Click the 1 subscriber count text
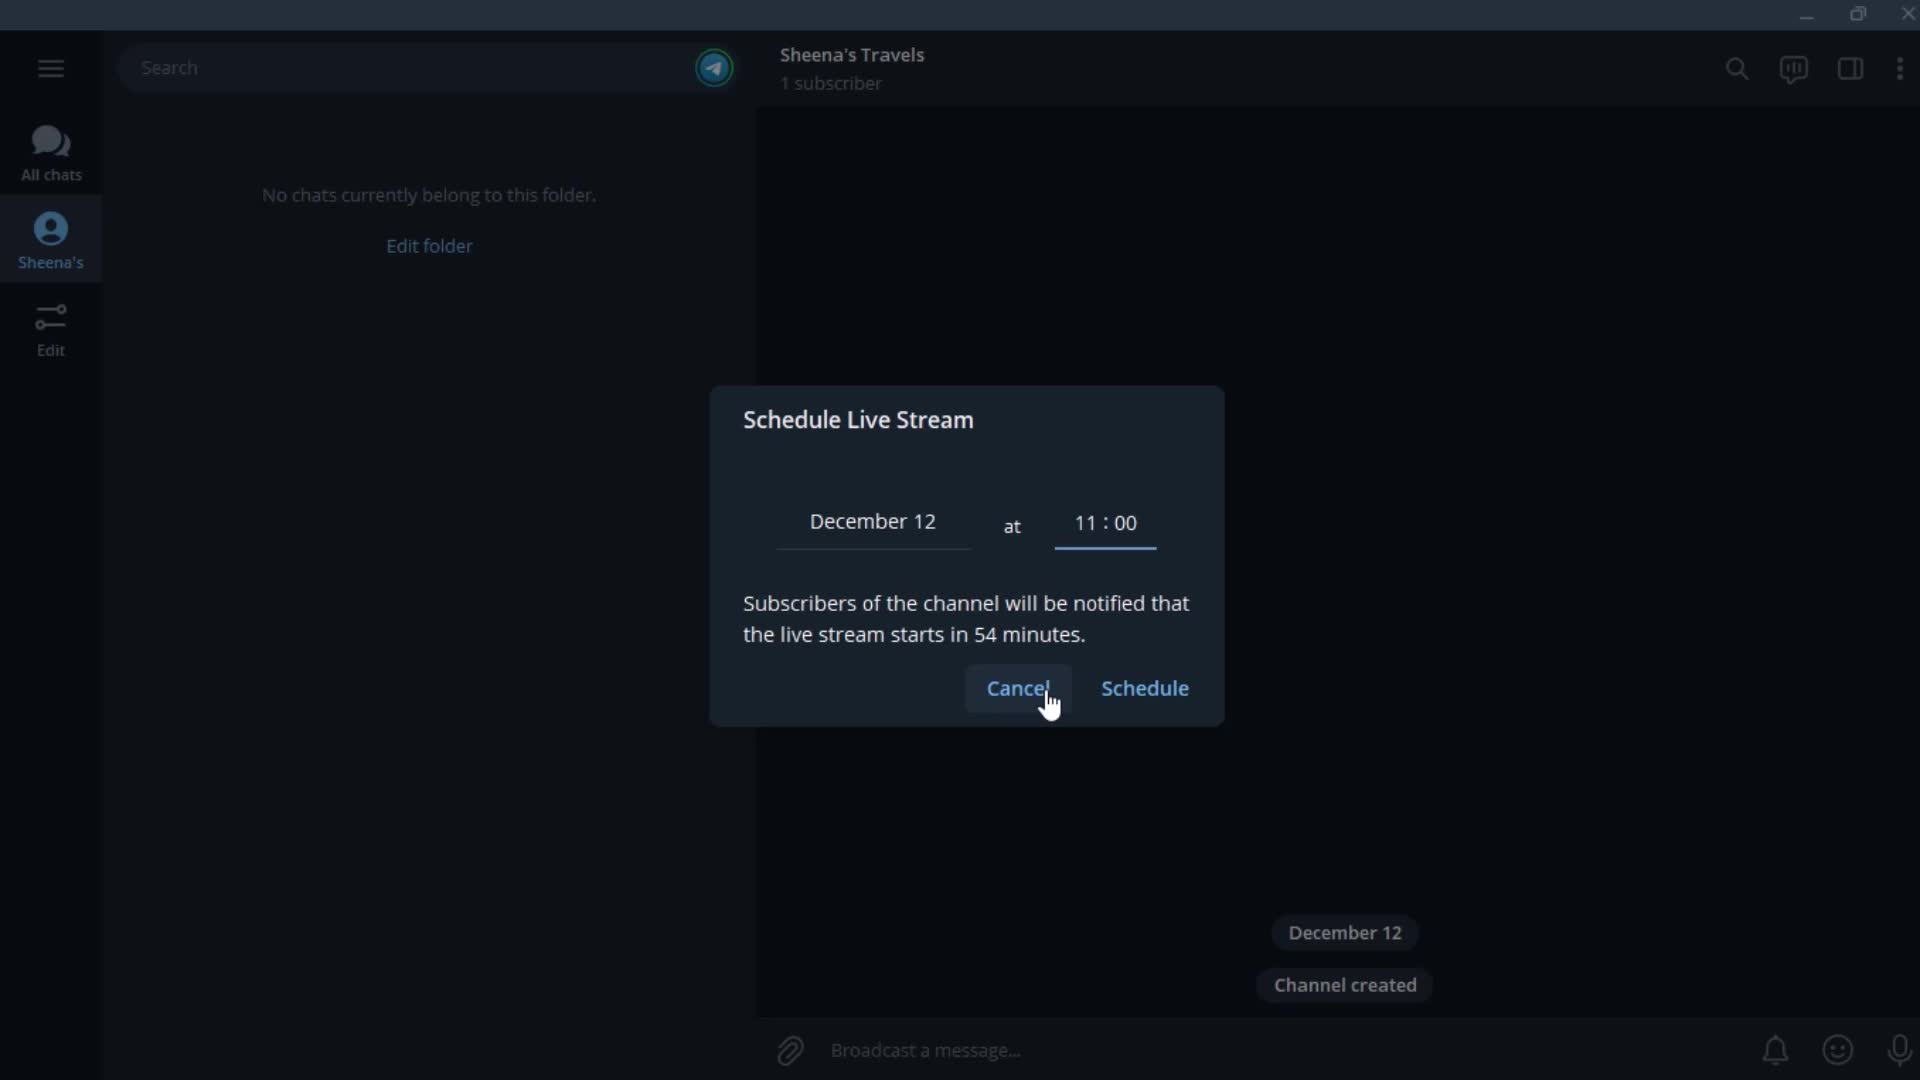 pos(831,83)
